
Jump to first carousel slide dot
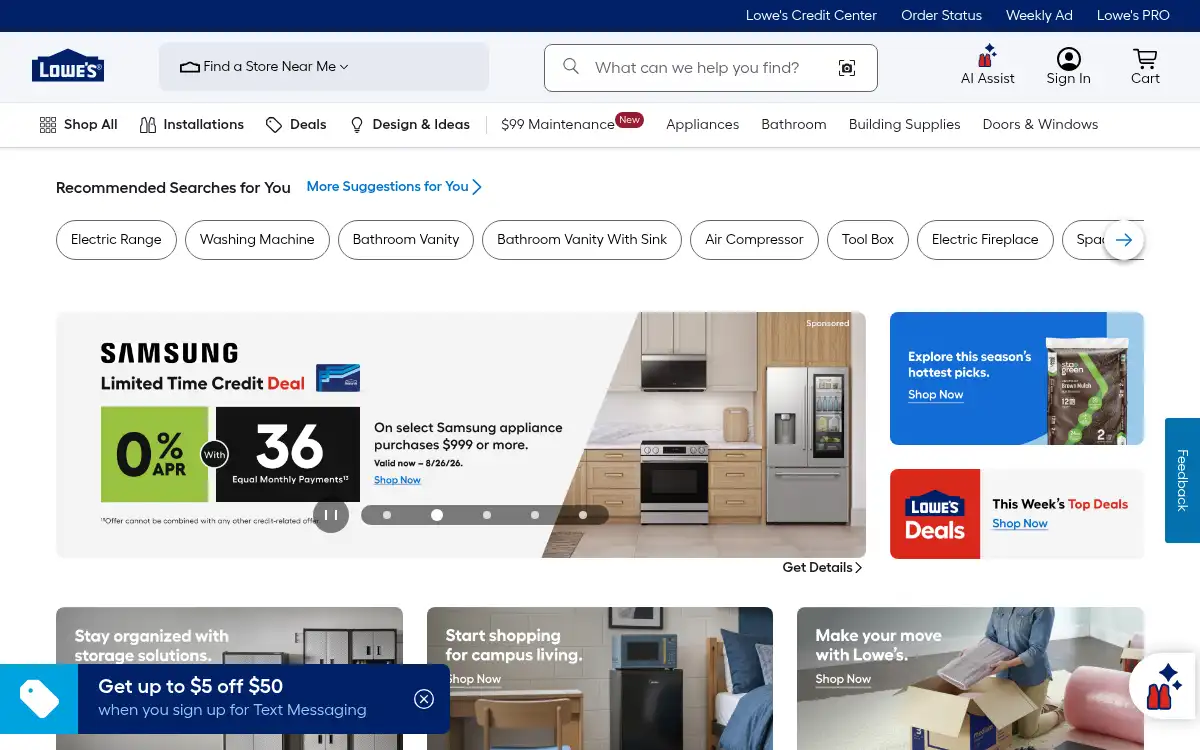tap(387, 515)
